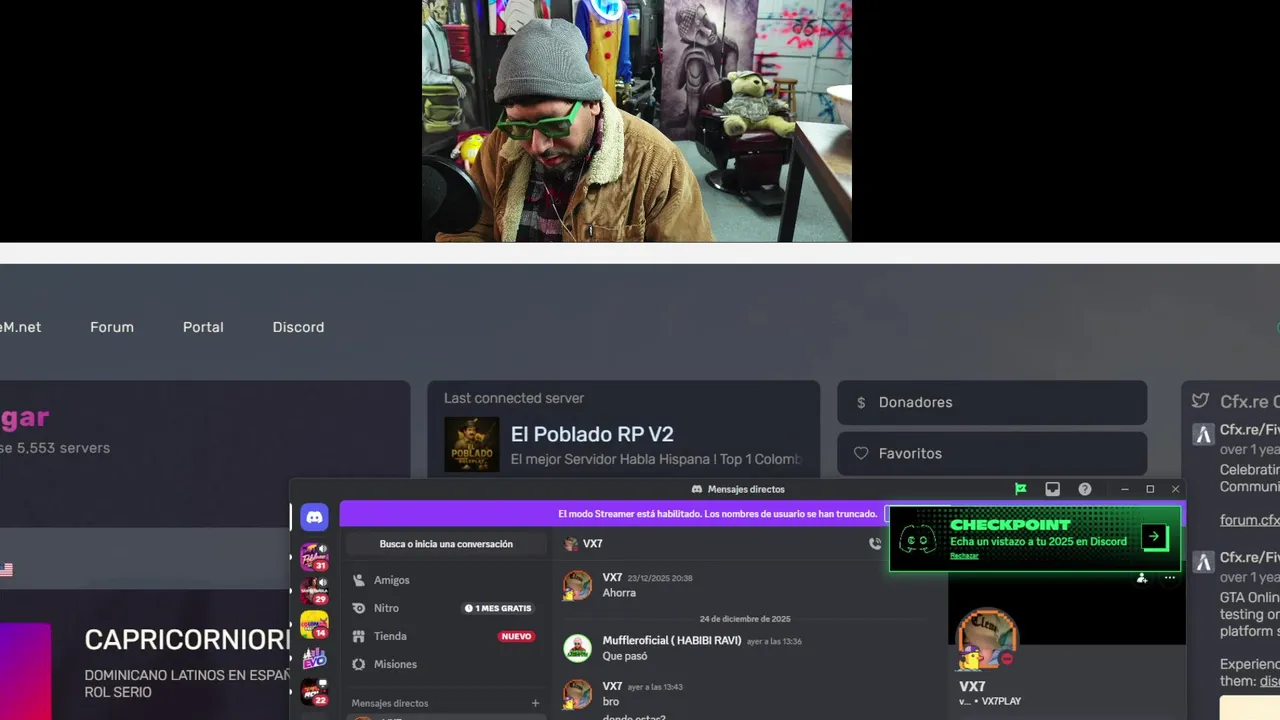
Task: Open the more options dots on VX7 profile
Action: (x=1170, y=578)
